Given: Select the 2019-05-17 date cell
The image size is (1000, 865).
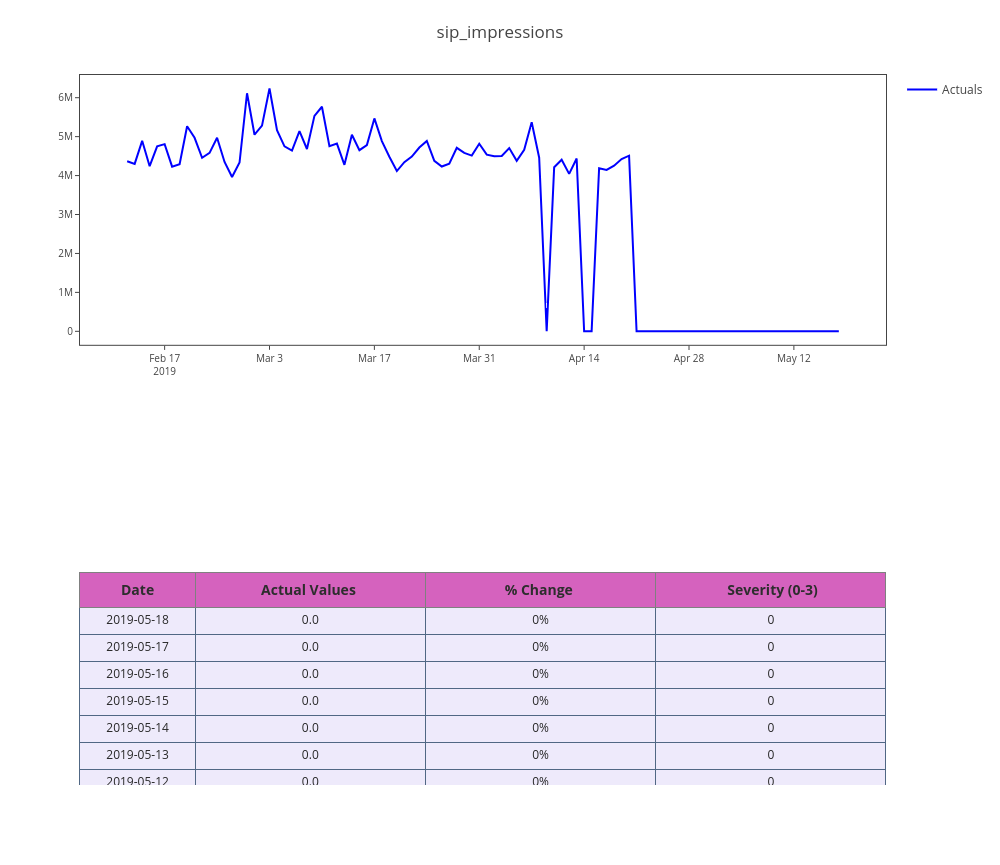Looking at the screenshot, I should point(138,647).
